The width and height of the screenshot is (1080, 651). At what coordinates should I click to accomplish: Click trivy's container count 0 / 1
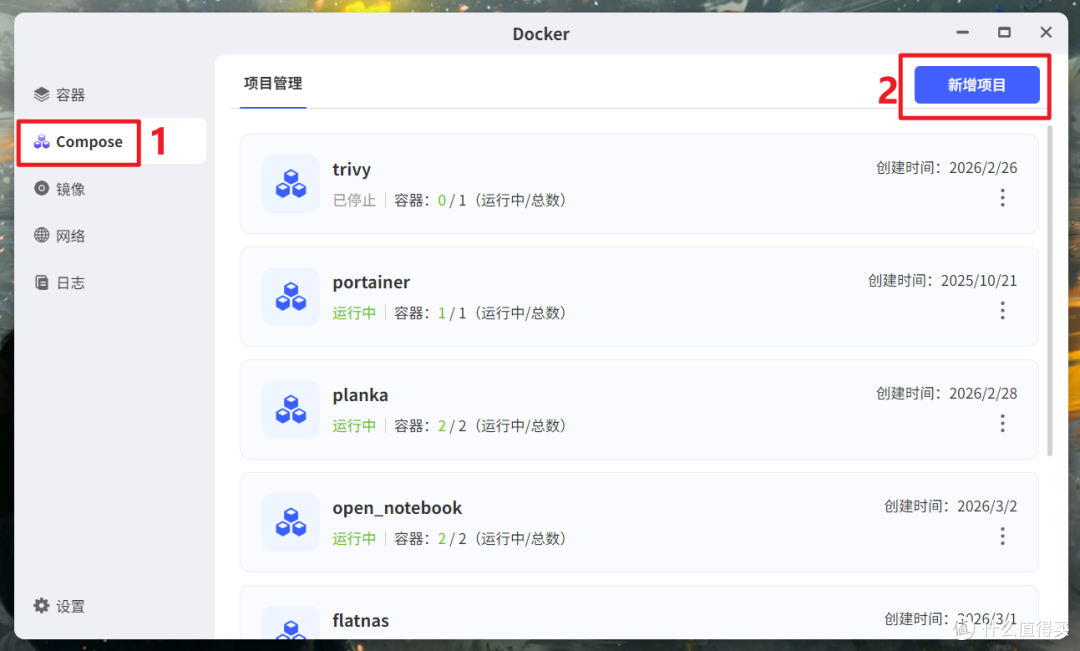(452, 200)
